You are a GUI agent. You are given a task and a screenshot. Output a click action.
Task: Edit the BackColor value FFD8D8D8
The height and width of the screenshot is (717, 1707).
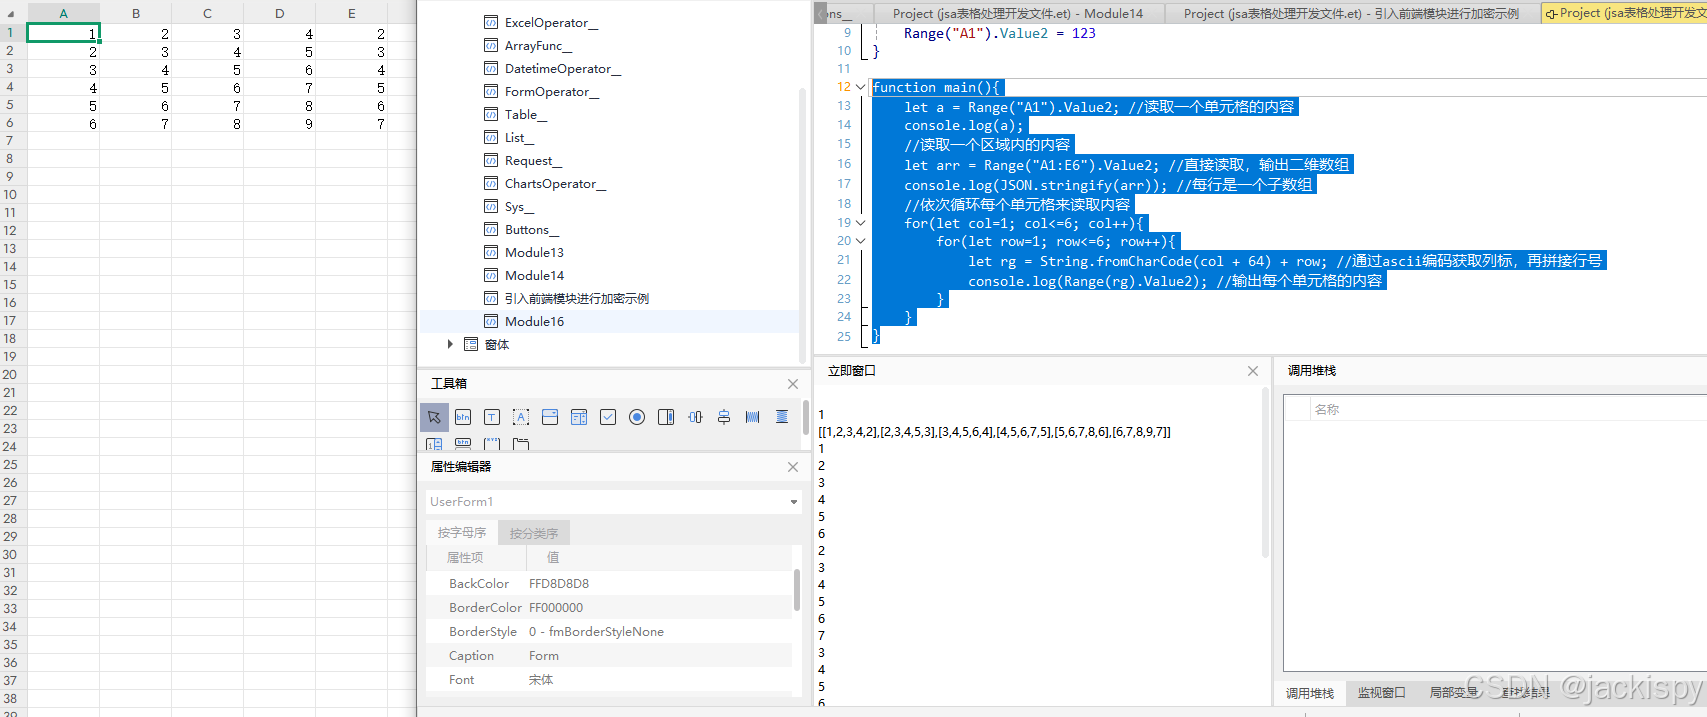click(559, 584)
